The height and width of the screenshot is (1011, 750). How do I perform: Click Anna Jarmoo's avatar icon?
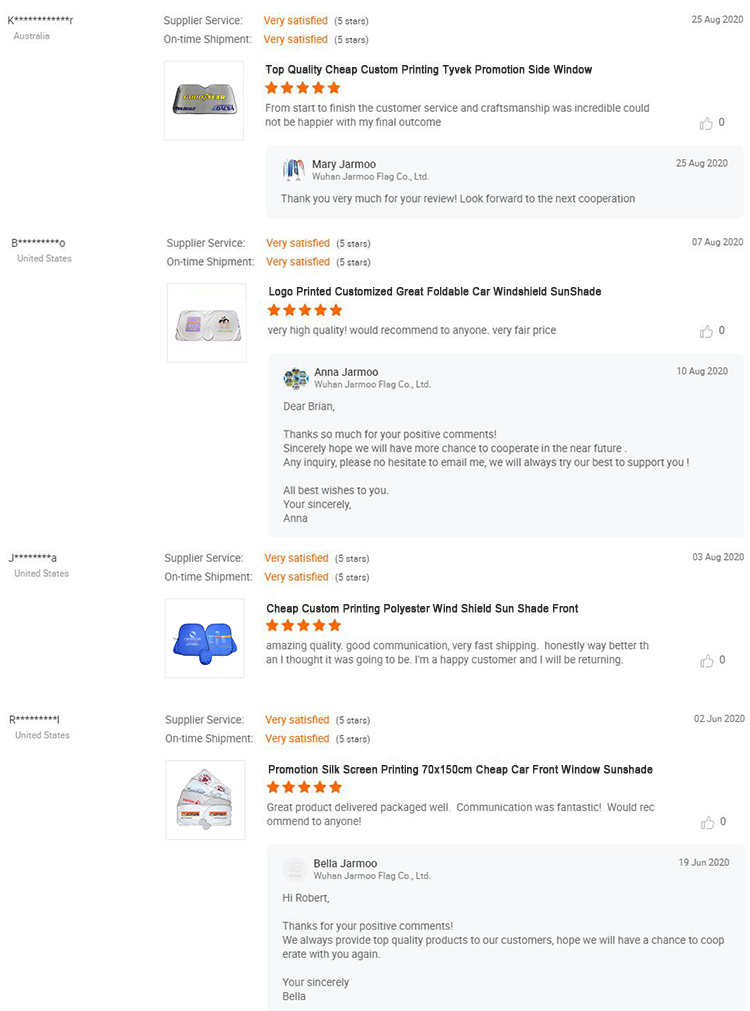tap(296, 378)
